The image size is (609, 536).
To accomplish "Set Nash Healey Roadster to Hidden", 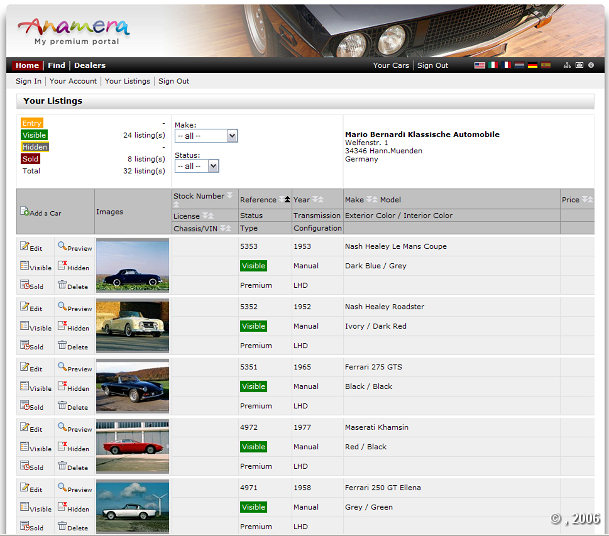I will tap(73, 327).
